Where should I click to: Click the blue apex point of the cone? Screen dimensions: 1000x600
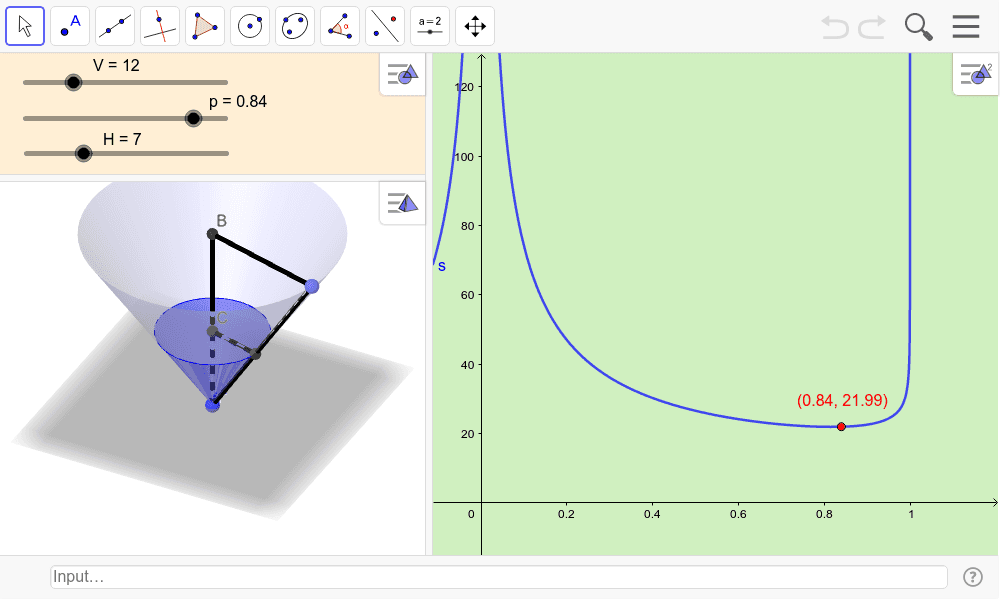click(x=212, y=406)
